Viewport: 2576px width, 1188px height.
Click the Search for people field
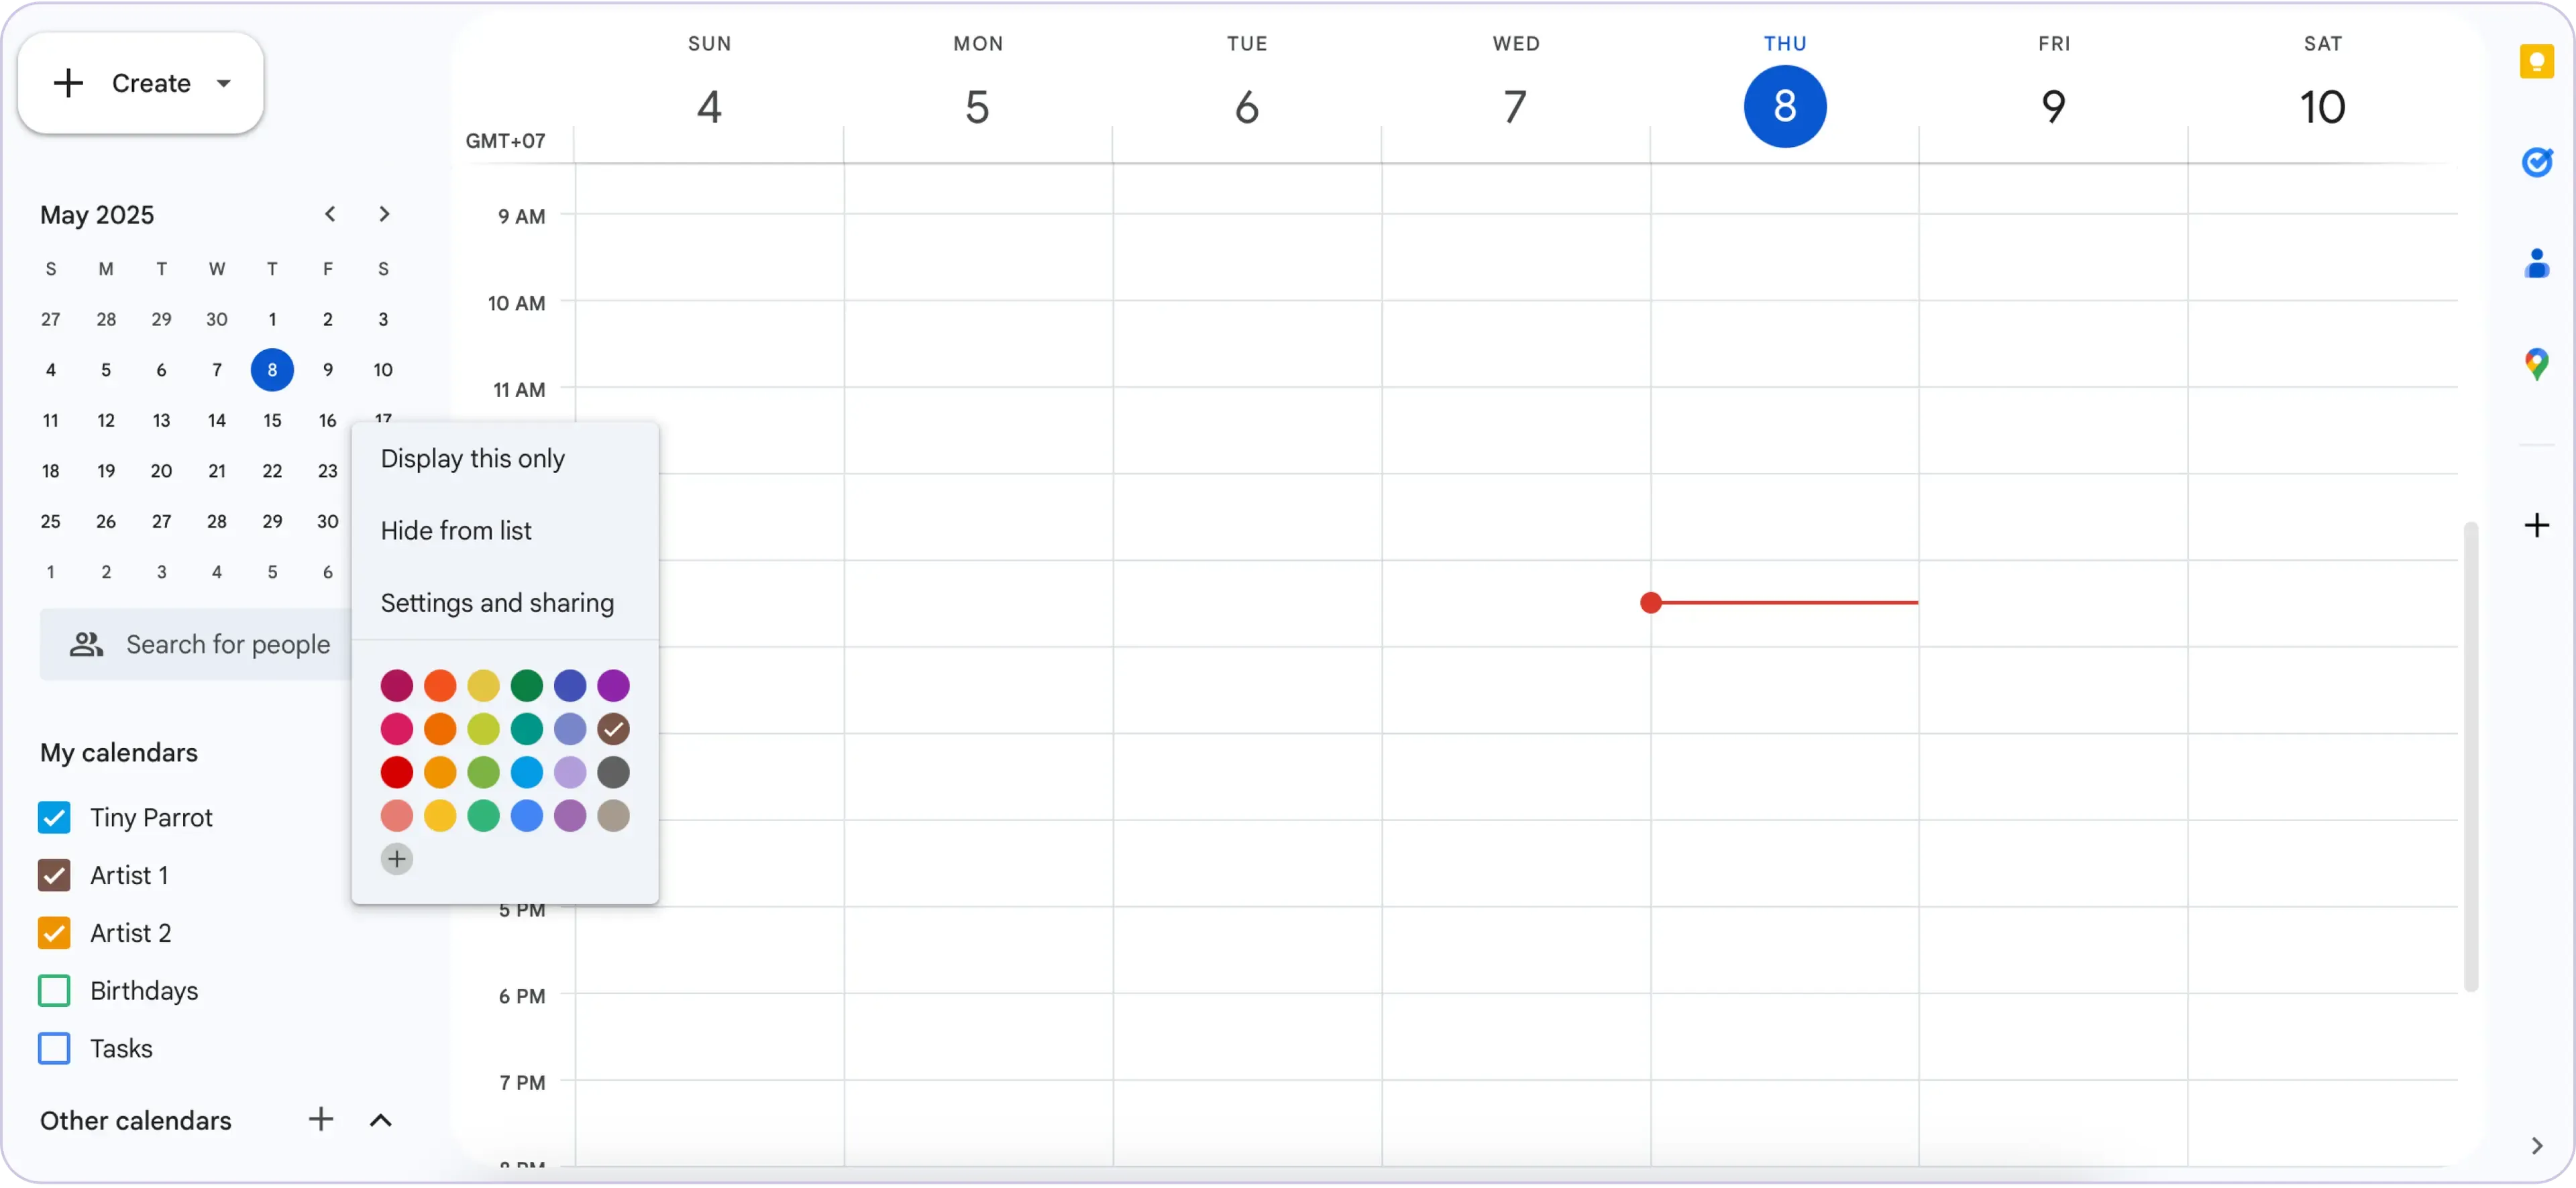228,645
